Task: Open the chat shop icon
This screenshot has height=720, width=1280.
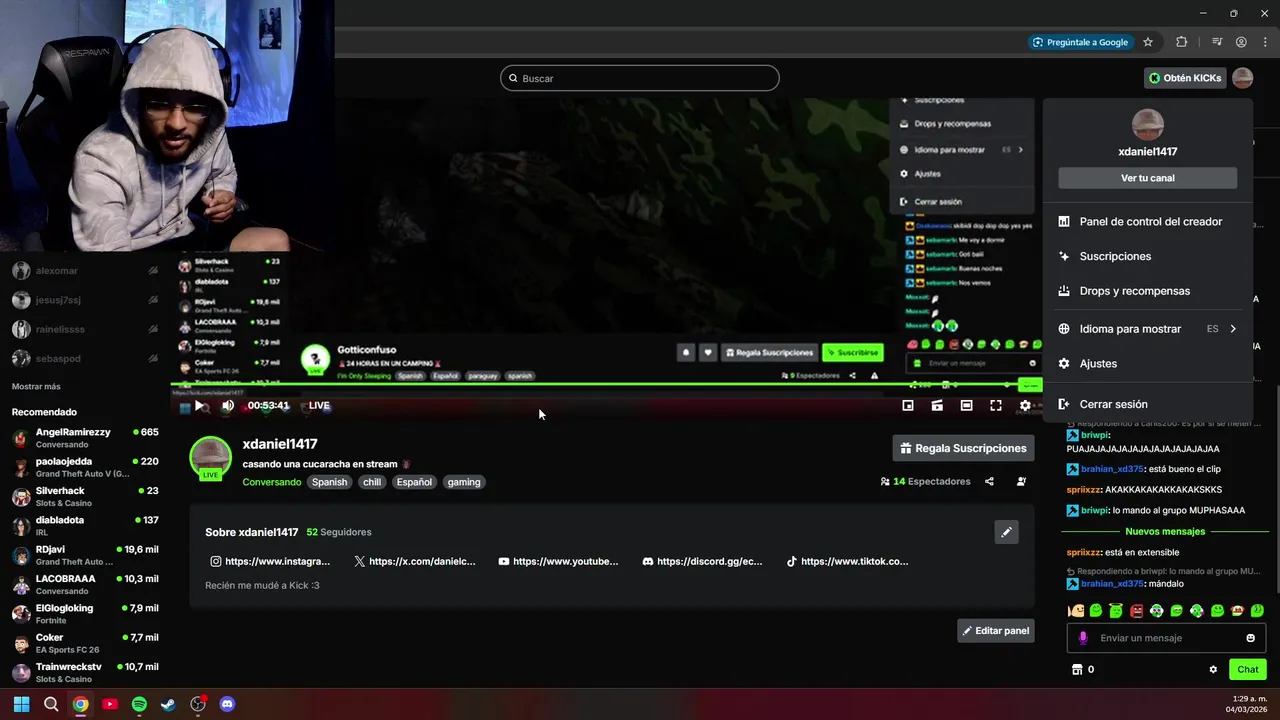Action: coord(1077,670)
